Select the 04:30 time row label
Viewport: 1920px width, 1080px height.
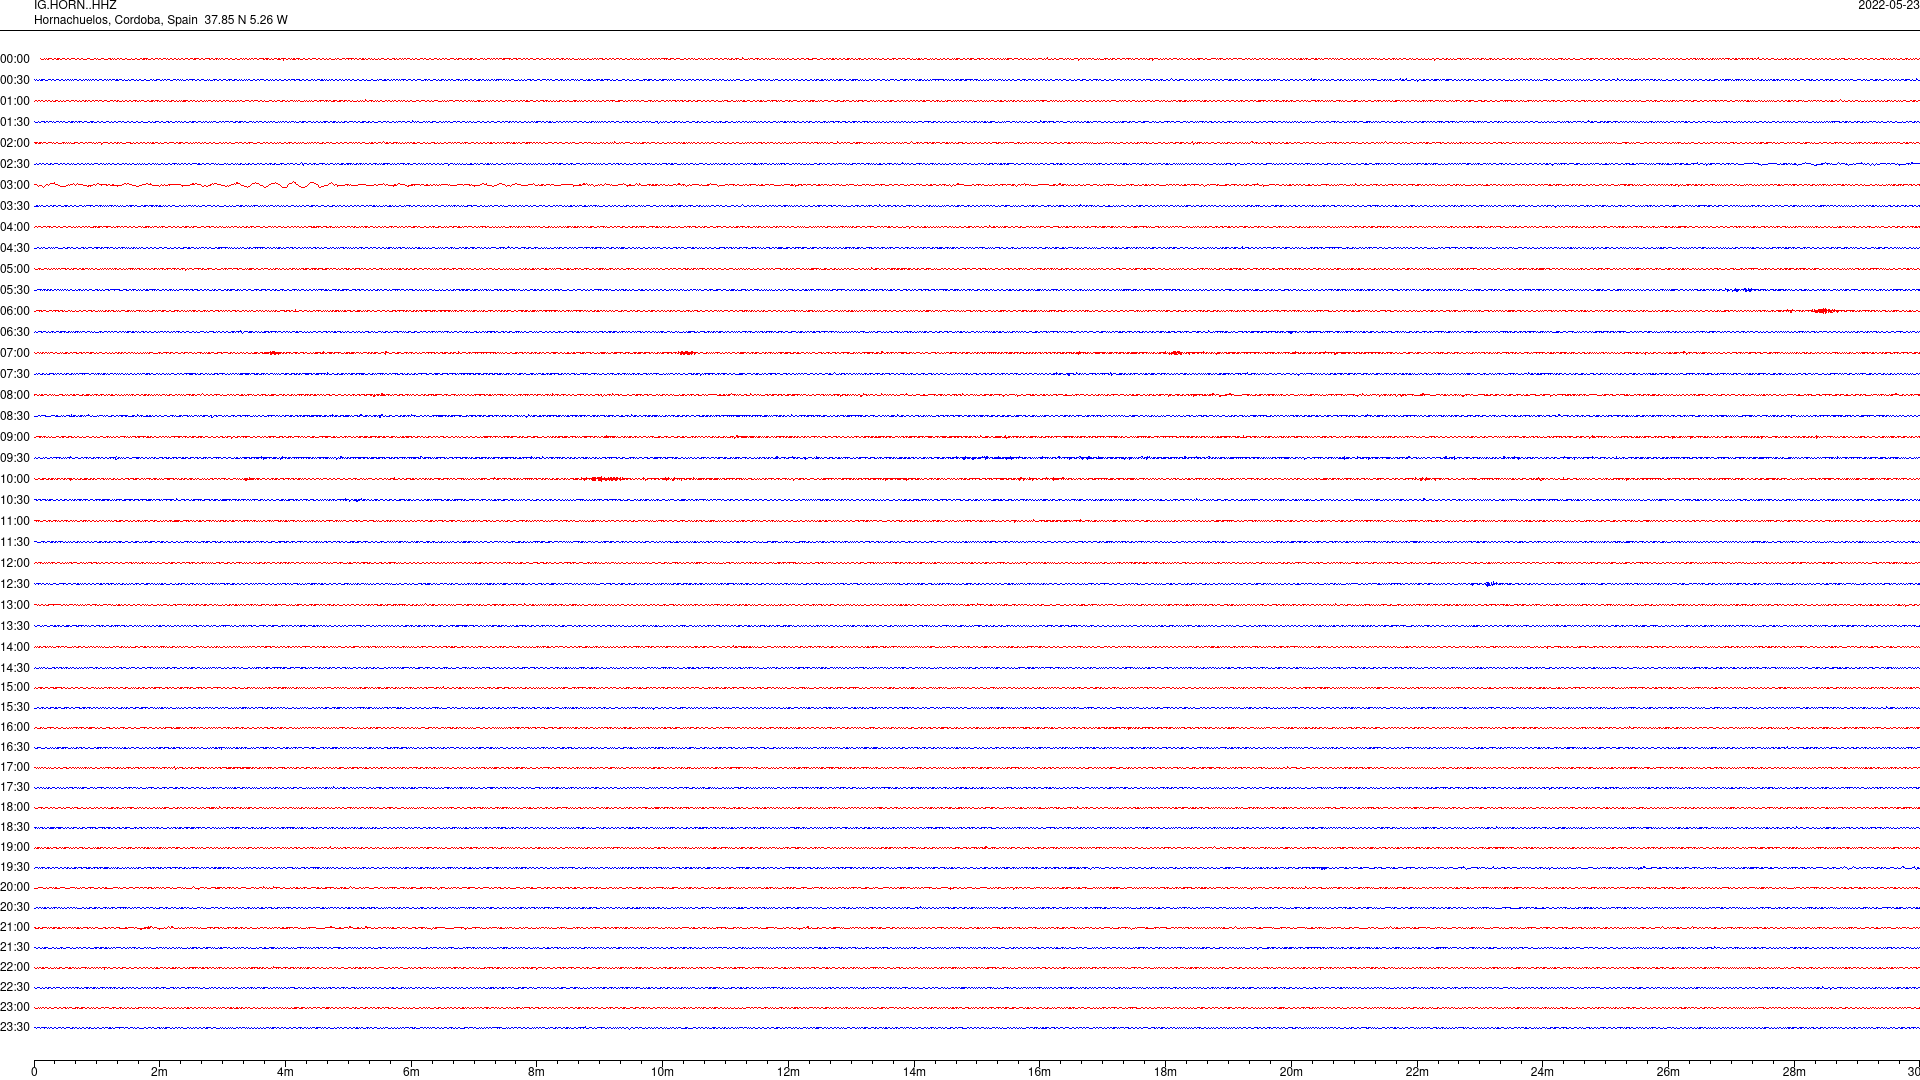pos(15,248)
